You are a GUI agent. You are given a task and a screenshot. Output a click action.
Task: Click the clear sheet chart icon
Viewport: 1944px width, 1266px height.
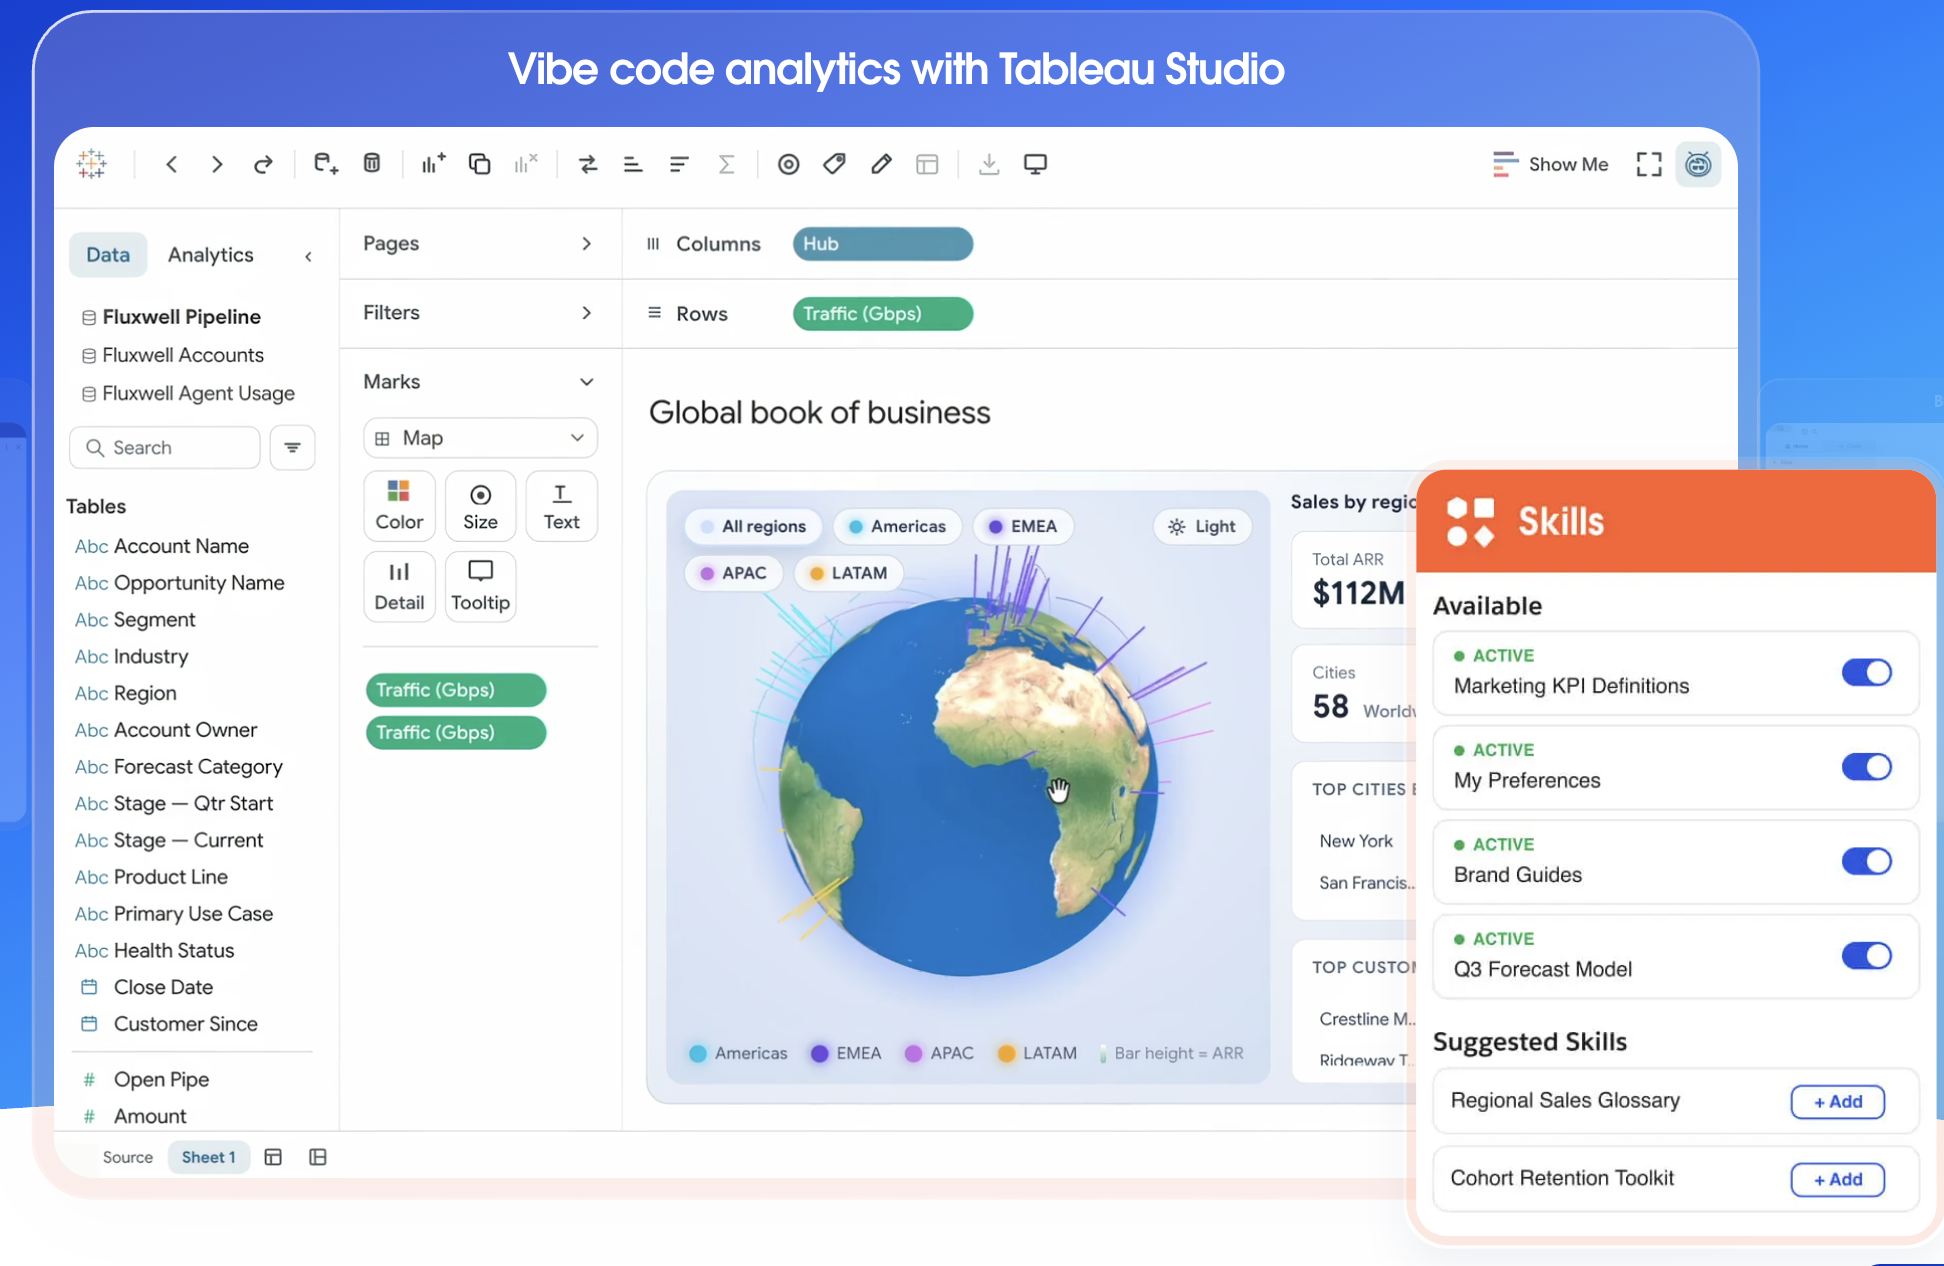pyautogui.click(x=526, y=164)
